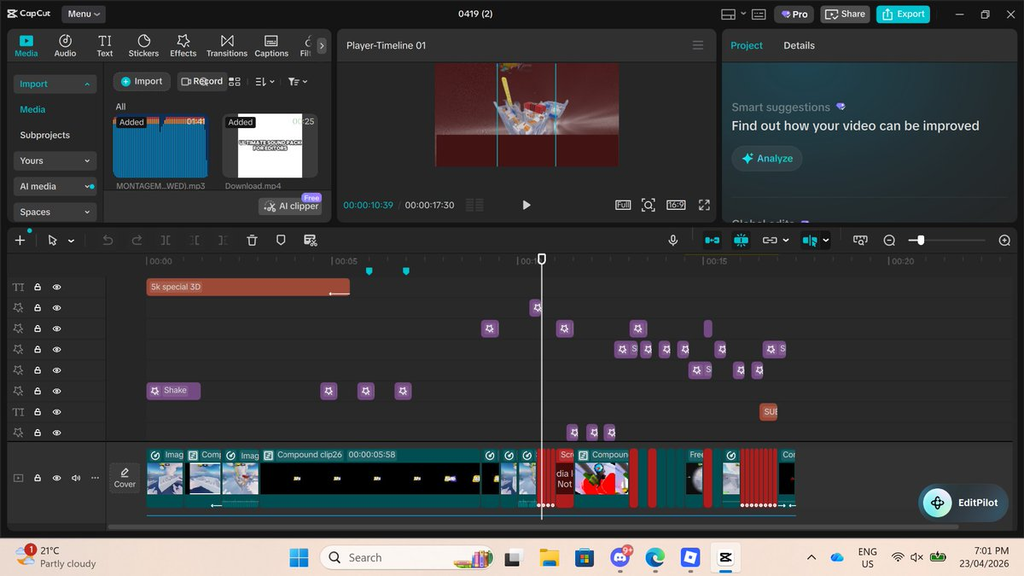The image size is (1024, 576).
Task: Open the AI clipper button
Action: [291, 206]
